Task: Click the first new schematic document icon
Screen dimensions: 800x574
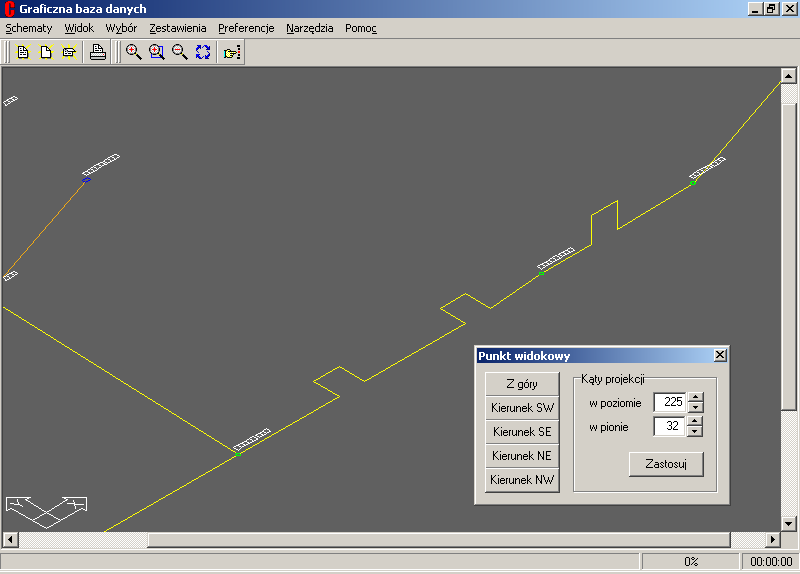Action: coord(23,52)
